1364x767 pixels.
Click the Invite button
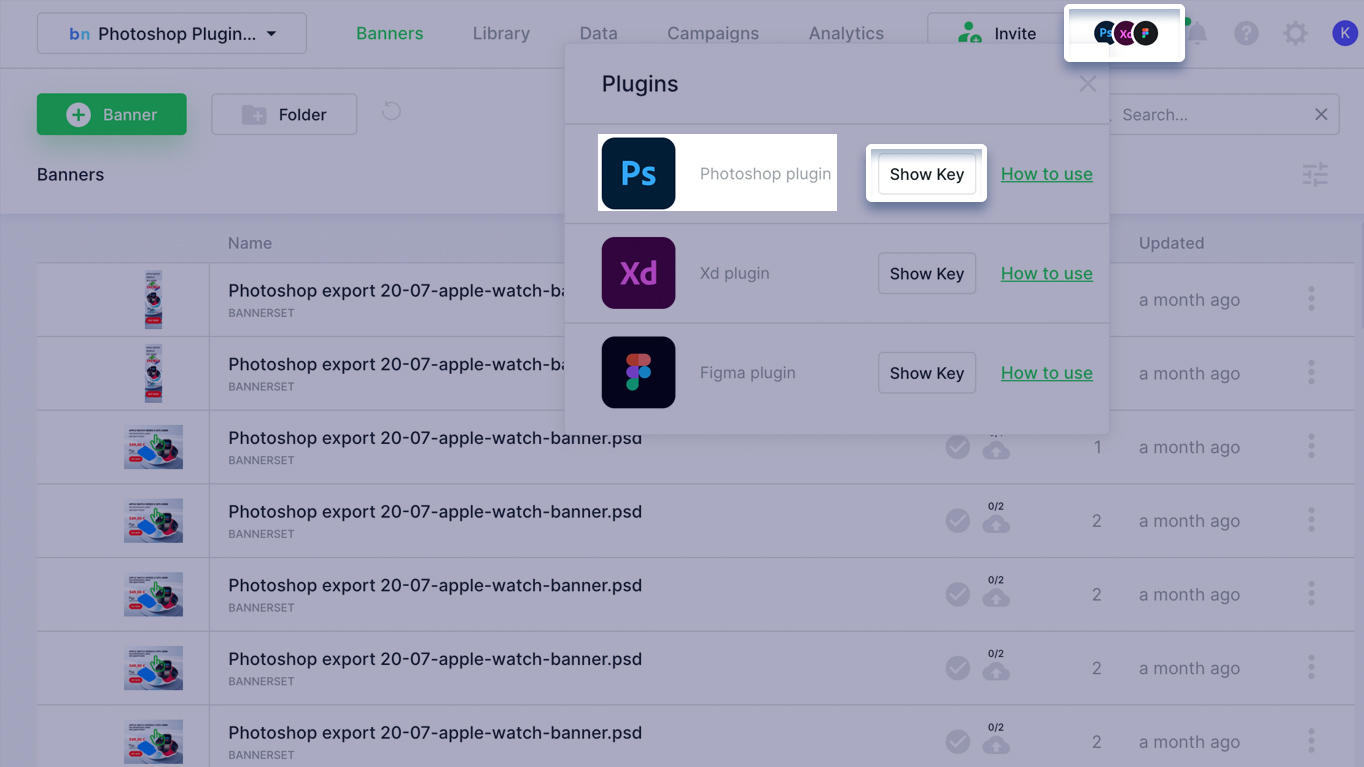[996, 33]
